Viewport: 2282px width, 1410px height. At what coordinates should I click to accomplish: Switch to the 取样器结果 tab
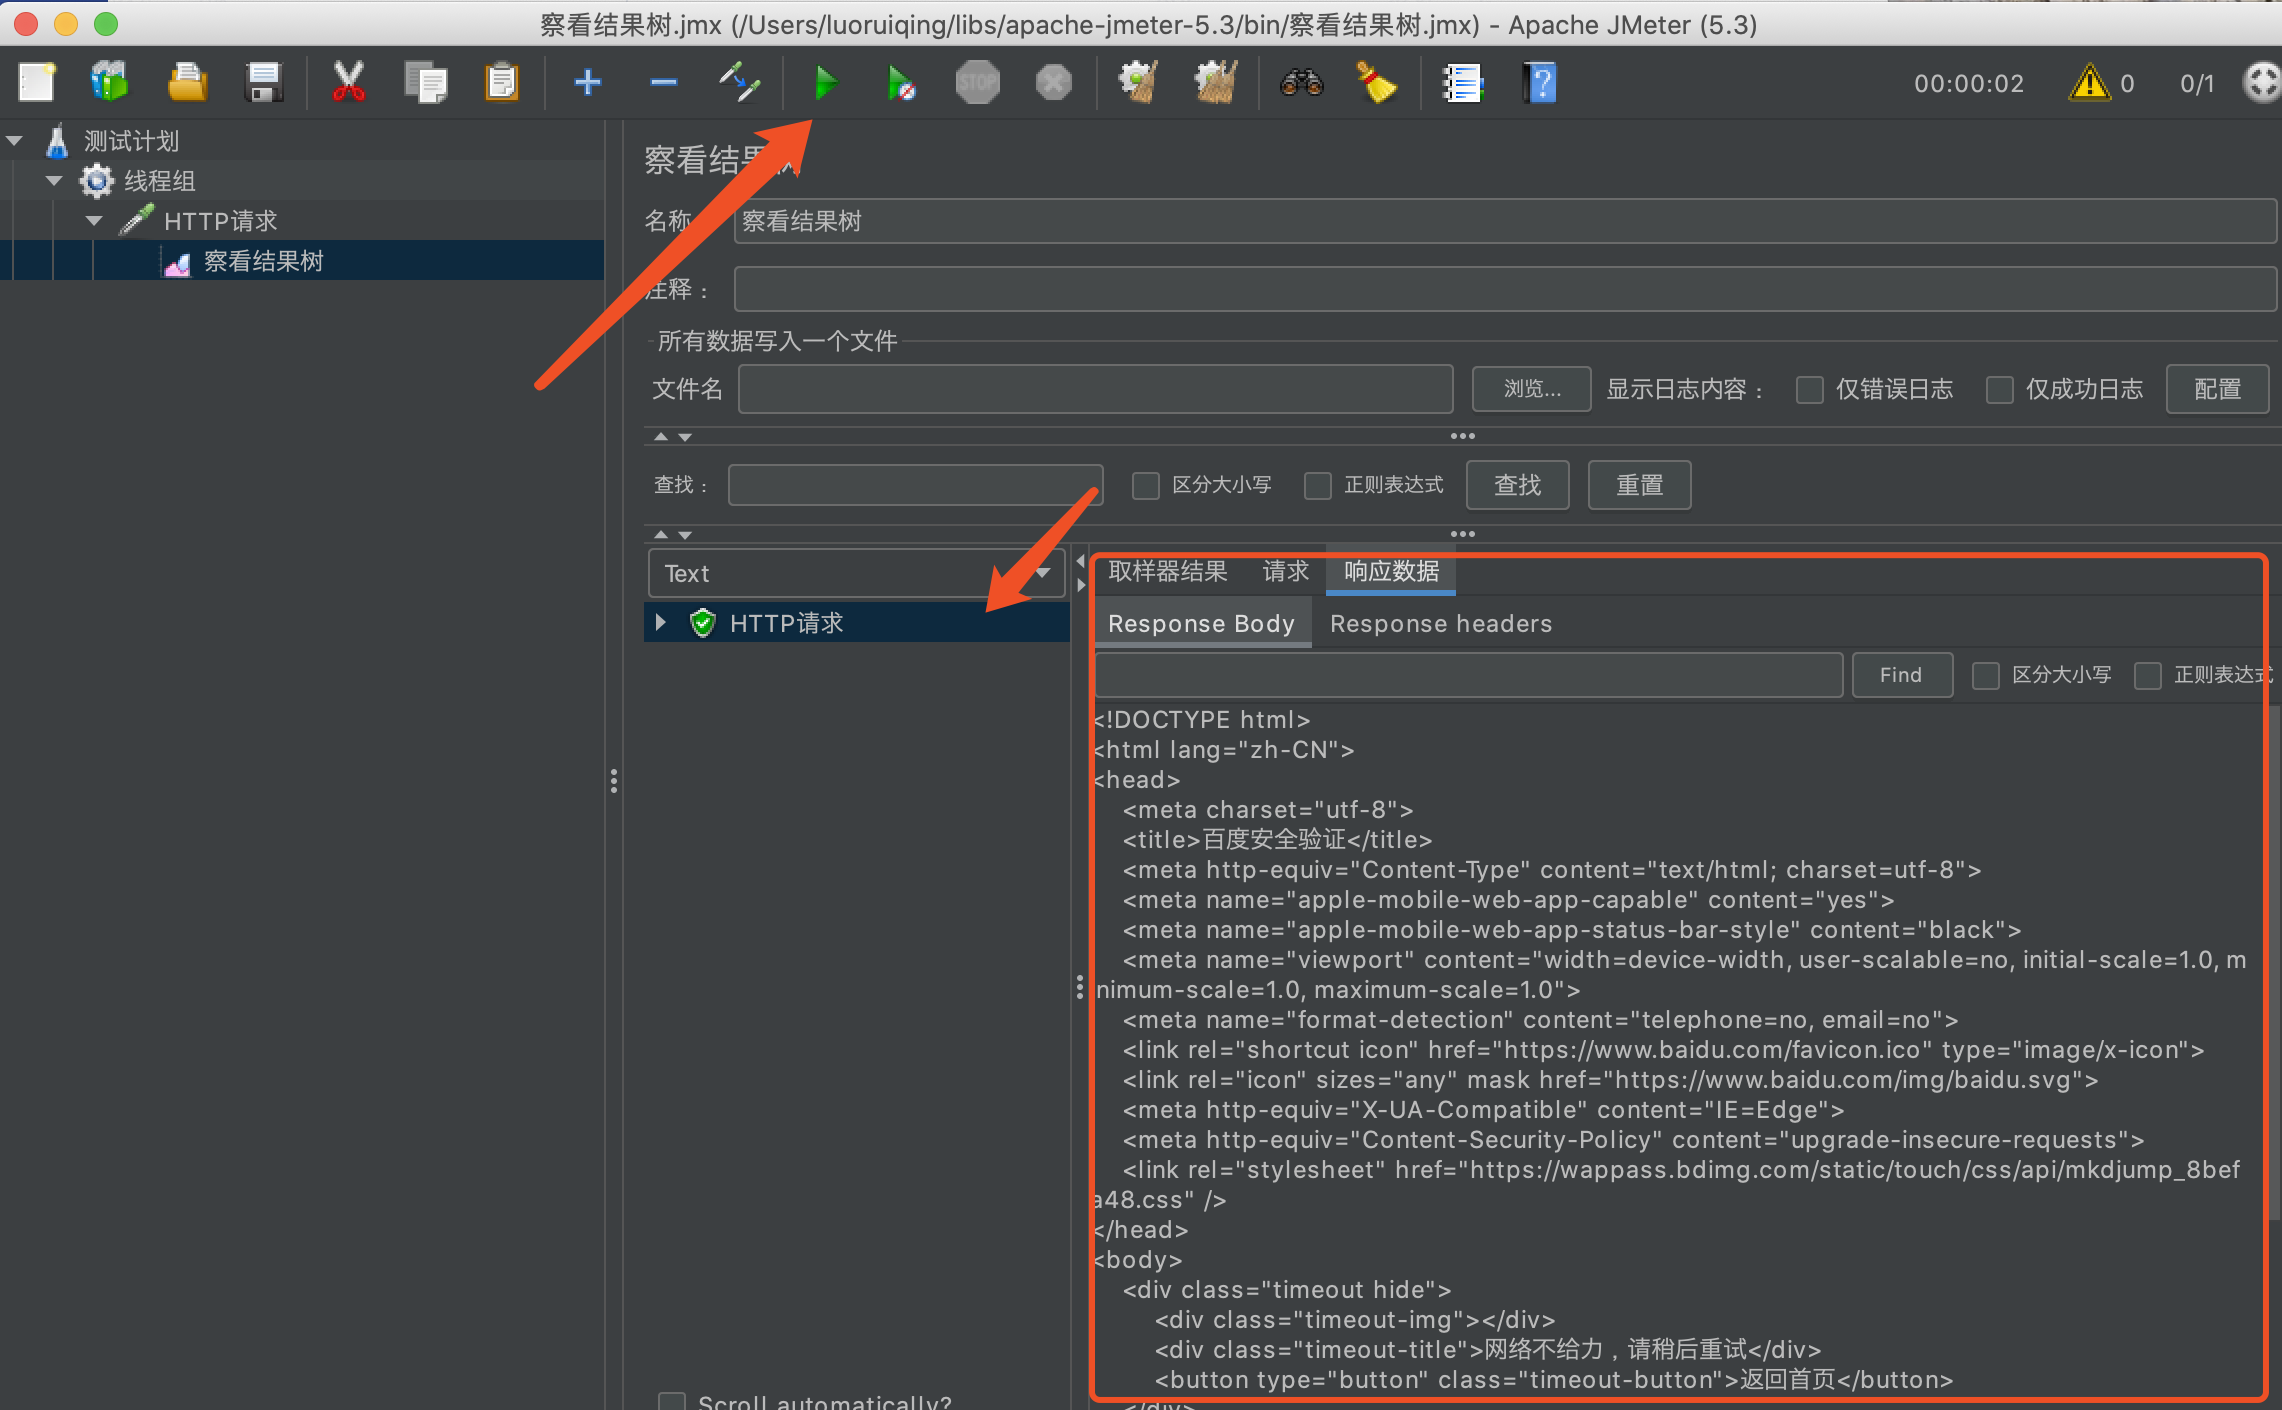[1167, 572]
